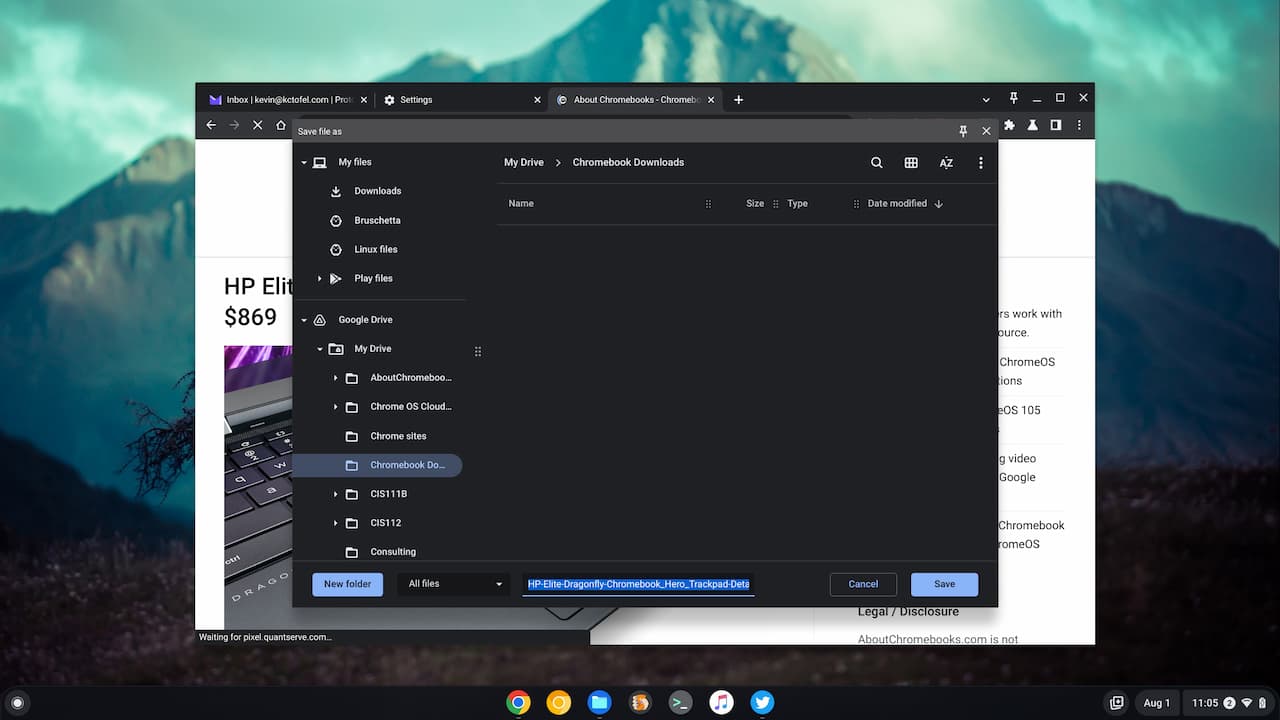The width and height of the screenshot is (1280, 720).
Task: Open the music app on shelf
Action: (x=721, y=702)
